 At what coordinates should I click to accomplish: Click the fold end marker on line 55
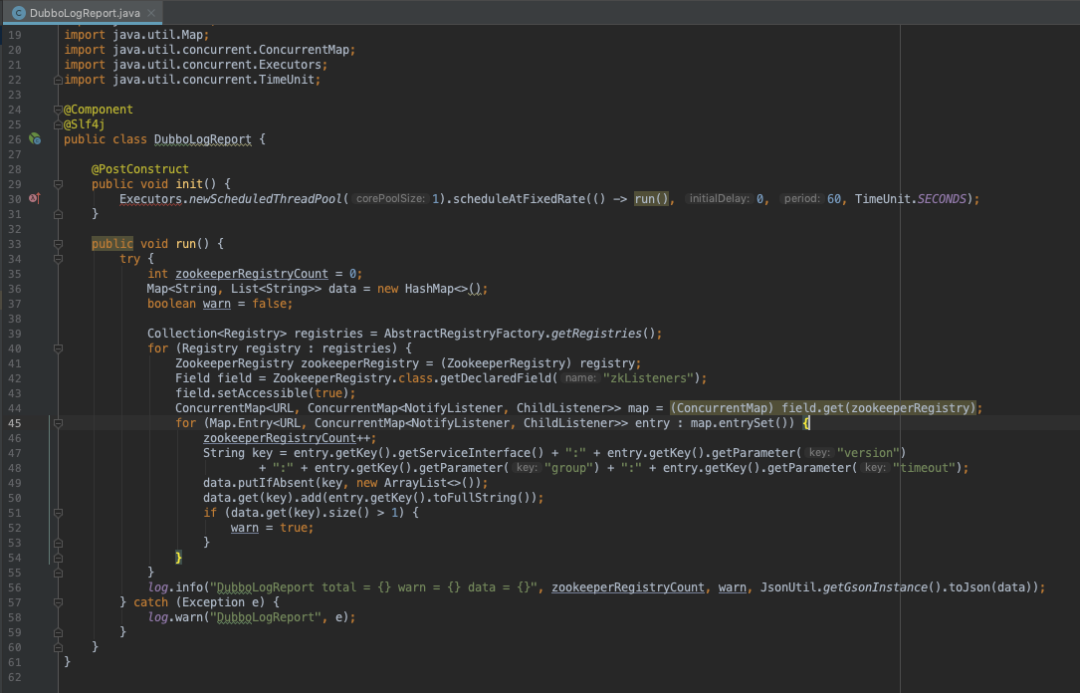coord(58,572)
